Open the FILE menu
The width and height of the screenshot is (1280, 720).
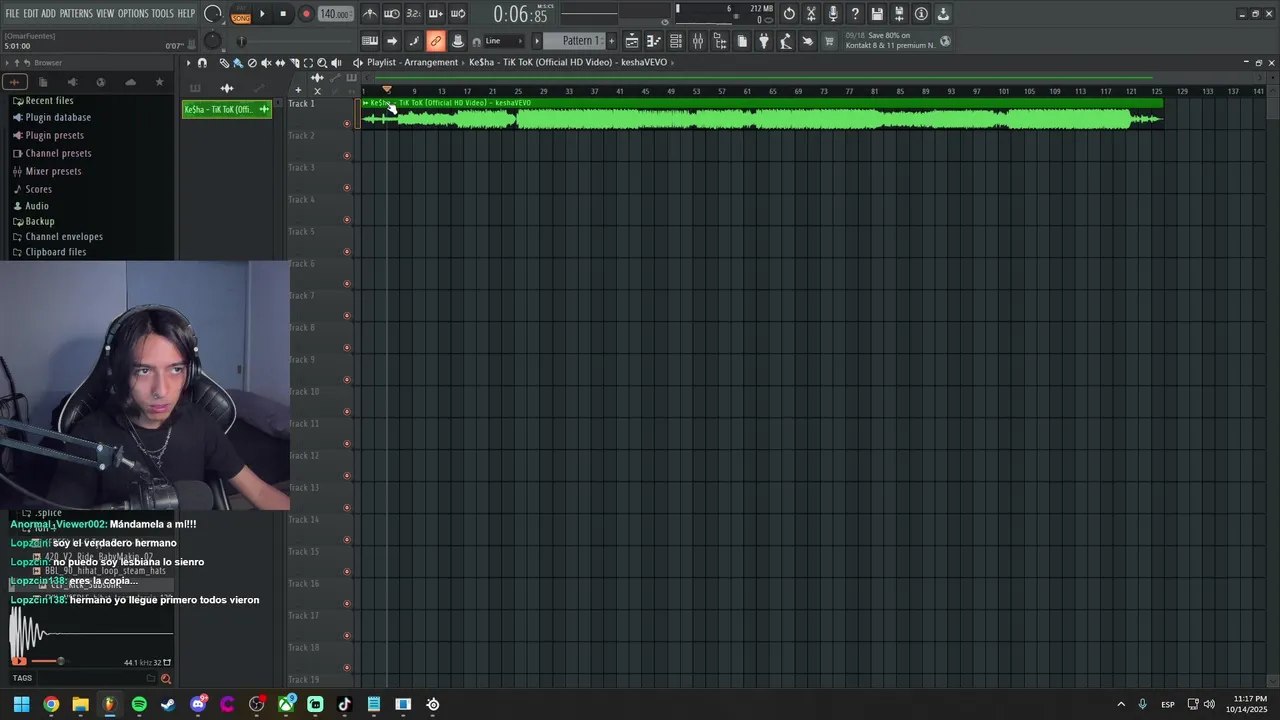tap(12, 14)
